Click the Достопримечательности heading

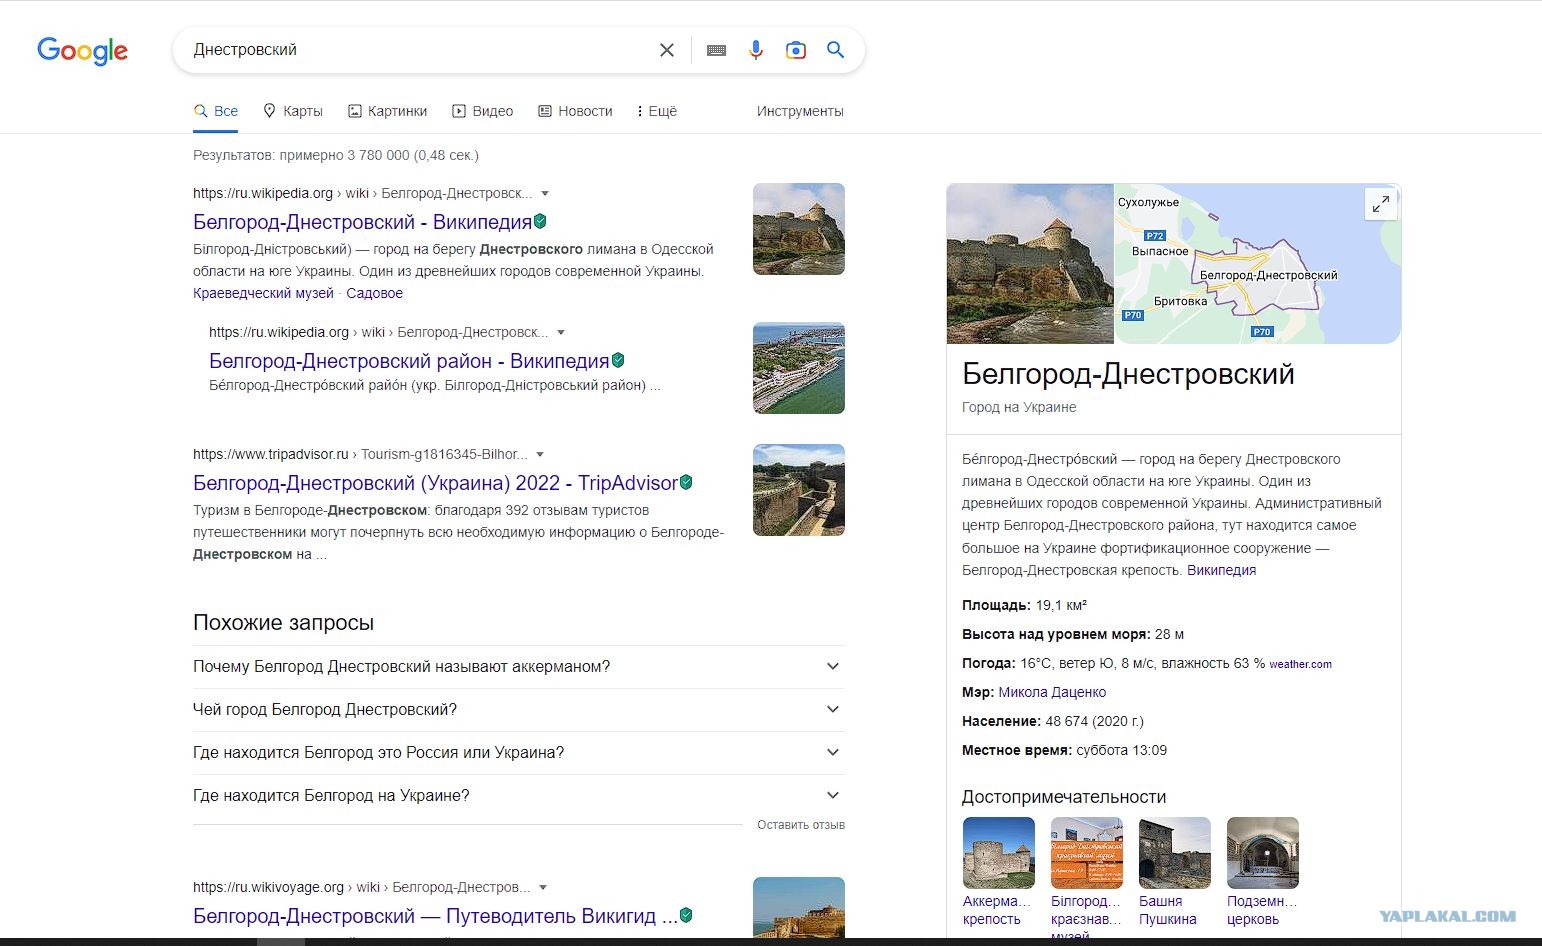tap(1064, 797)
